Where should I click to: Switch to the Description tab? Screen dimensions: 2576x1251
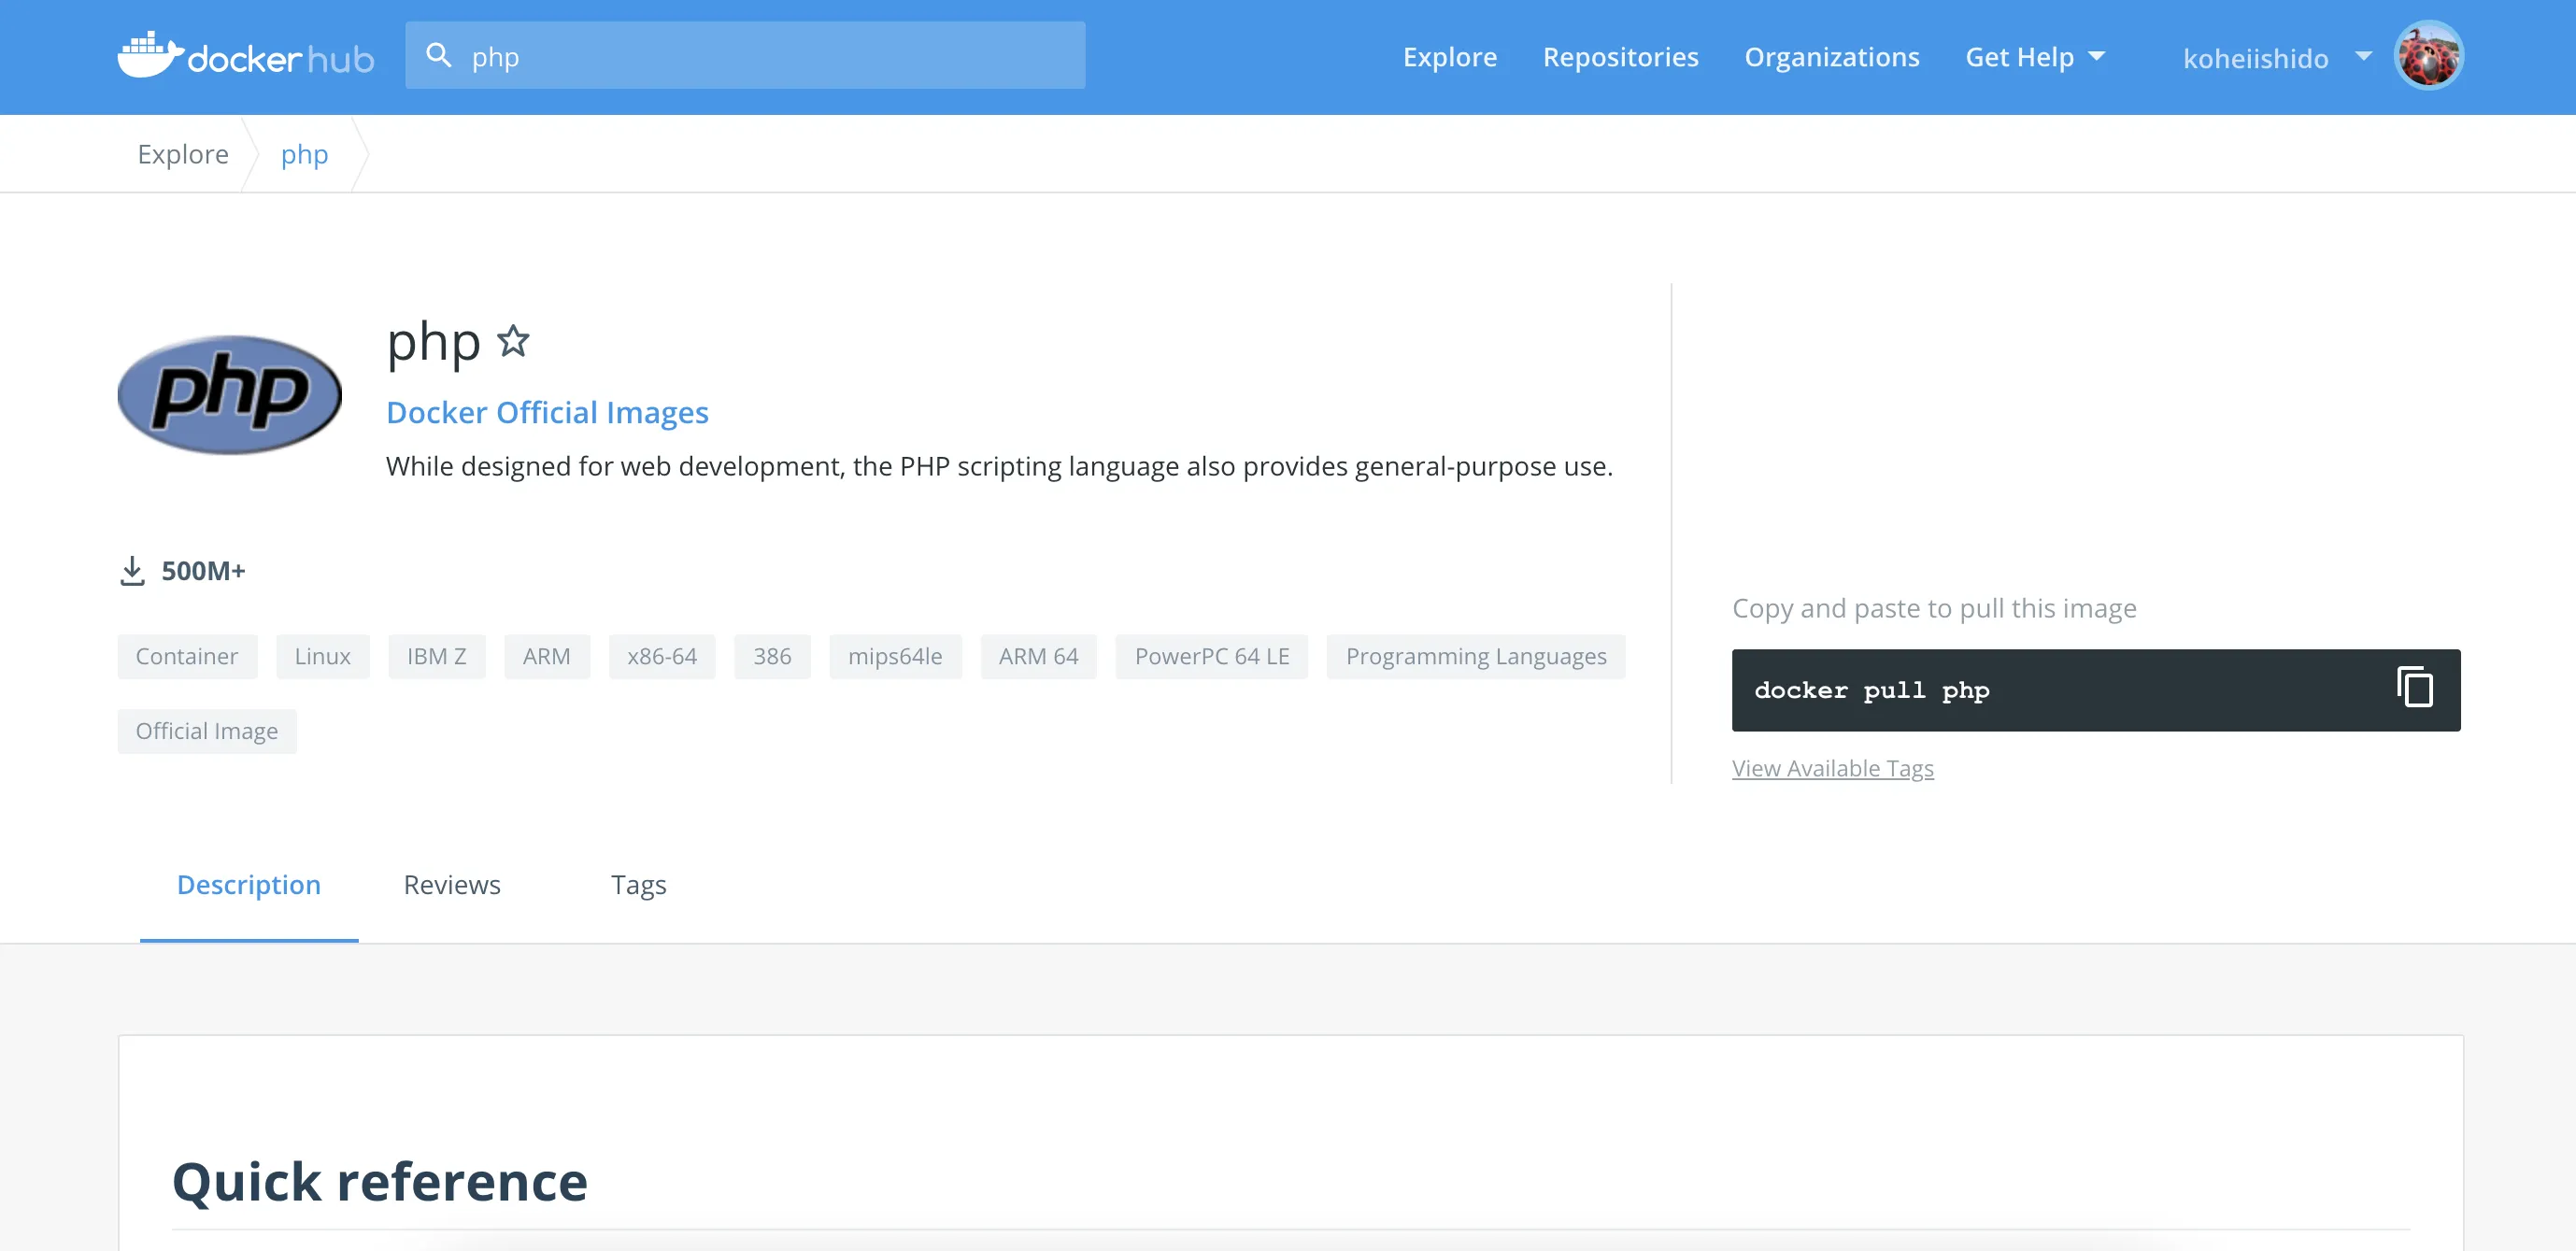point(249,885)
